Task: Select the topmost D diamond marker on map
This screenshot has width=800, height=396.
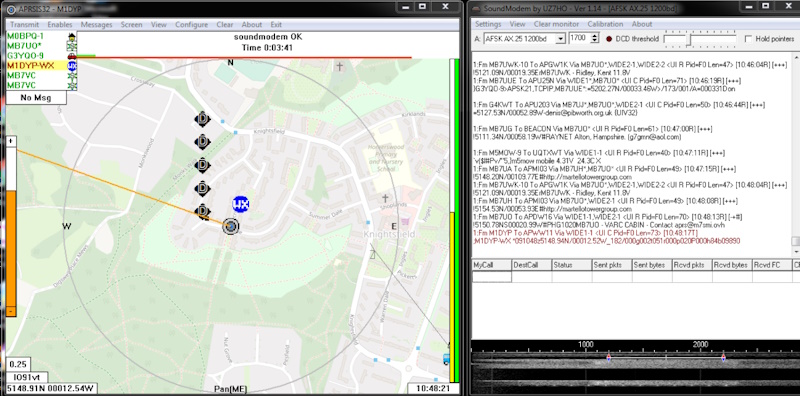Action: pyautogui.click(x=203, y=119)
